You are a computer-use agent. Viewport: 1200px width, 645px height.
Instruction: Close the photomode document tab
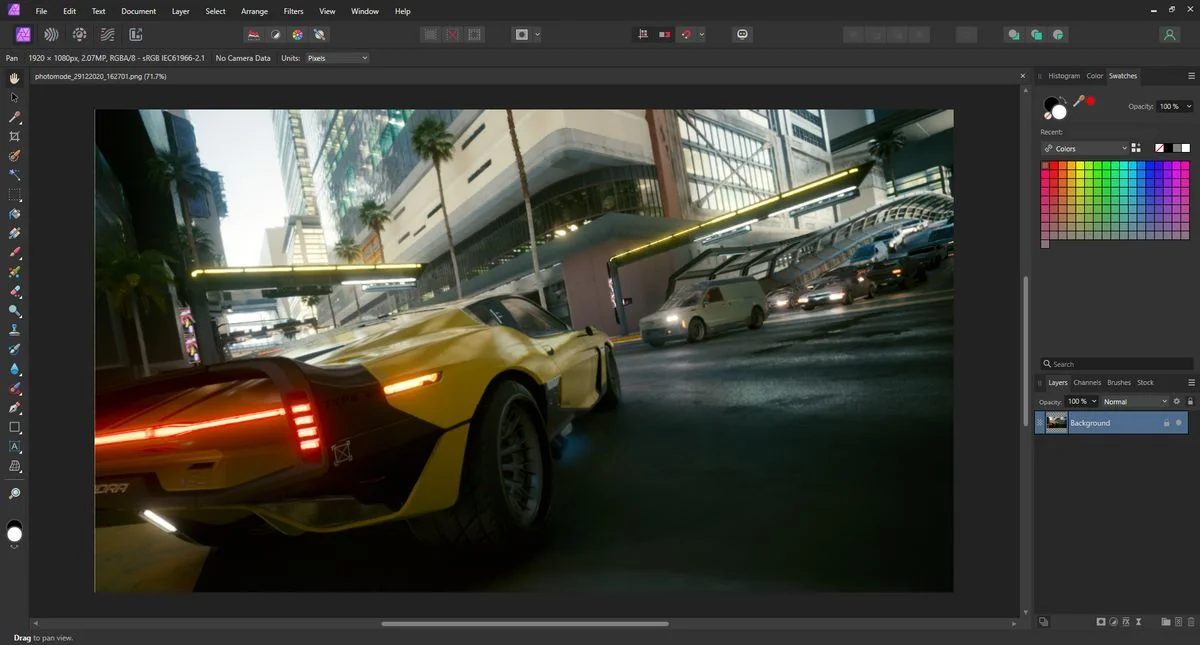[x=1022, y=76]
